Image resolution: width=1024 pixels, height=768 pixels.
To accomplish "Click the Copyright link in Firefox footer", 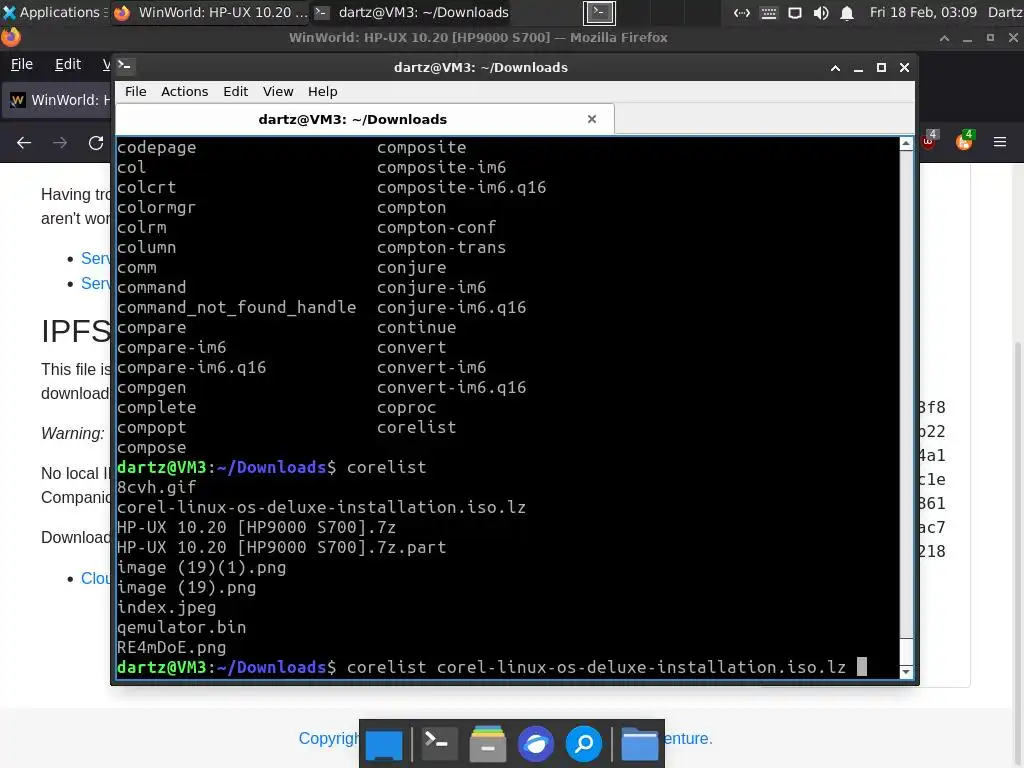I will click(328, 739).
